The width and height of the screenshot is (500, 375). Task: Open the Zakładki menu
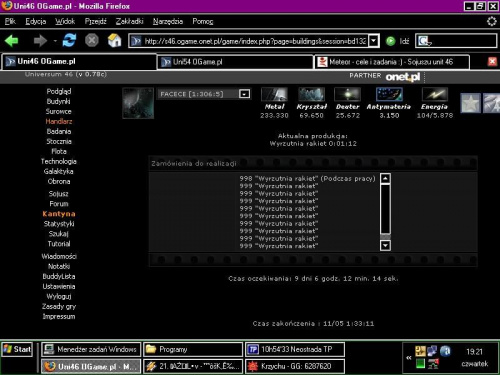point(129,21)
